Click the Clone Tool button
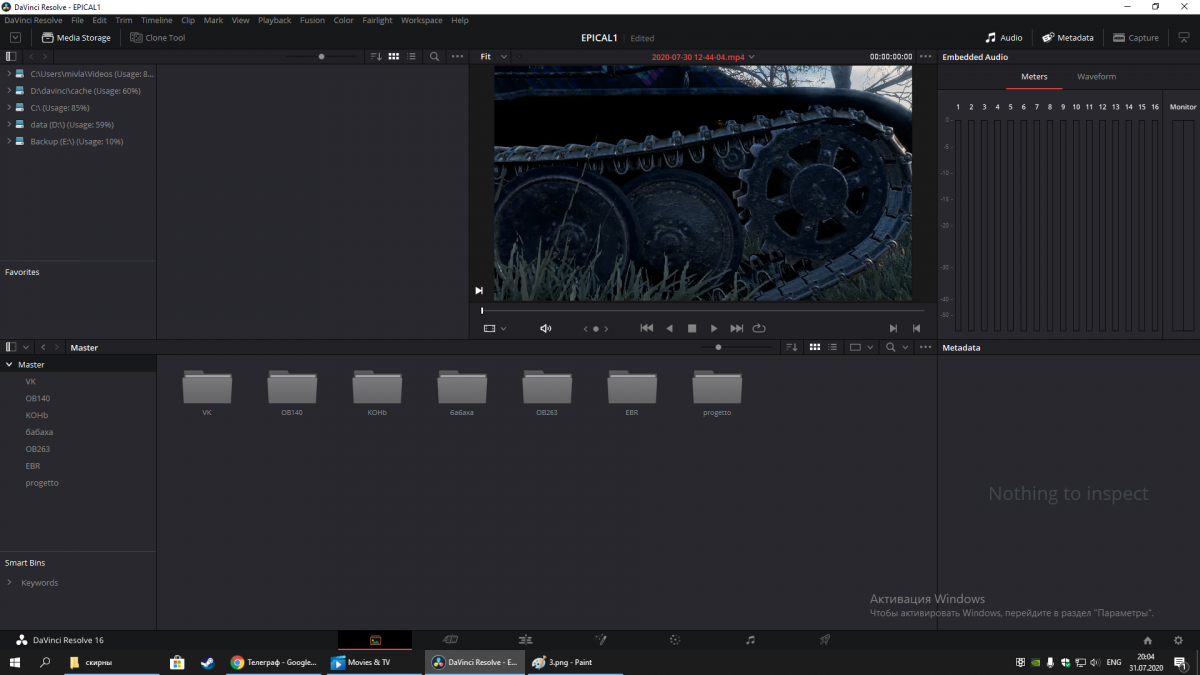Viewport: 1200px width, 675px height. tap(157, 38)
